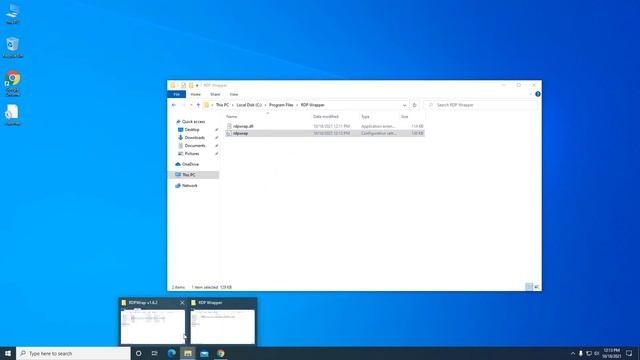Click the Explorer Forward arrow
640x360 pixels.
click(x=183, y=105)
